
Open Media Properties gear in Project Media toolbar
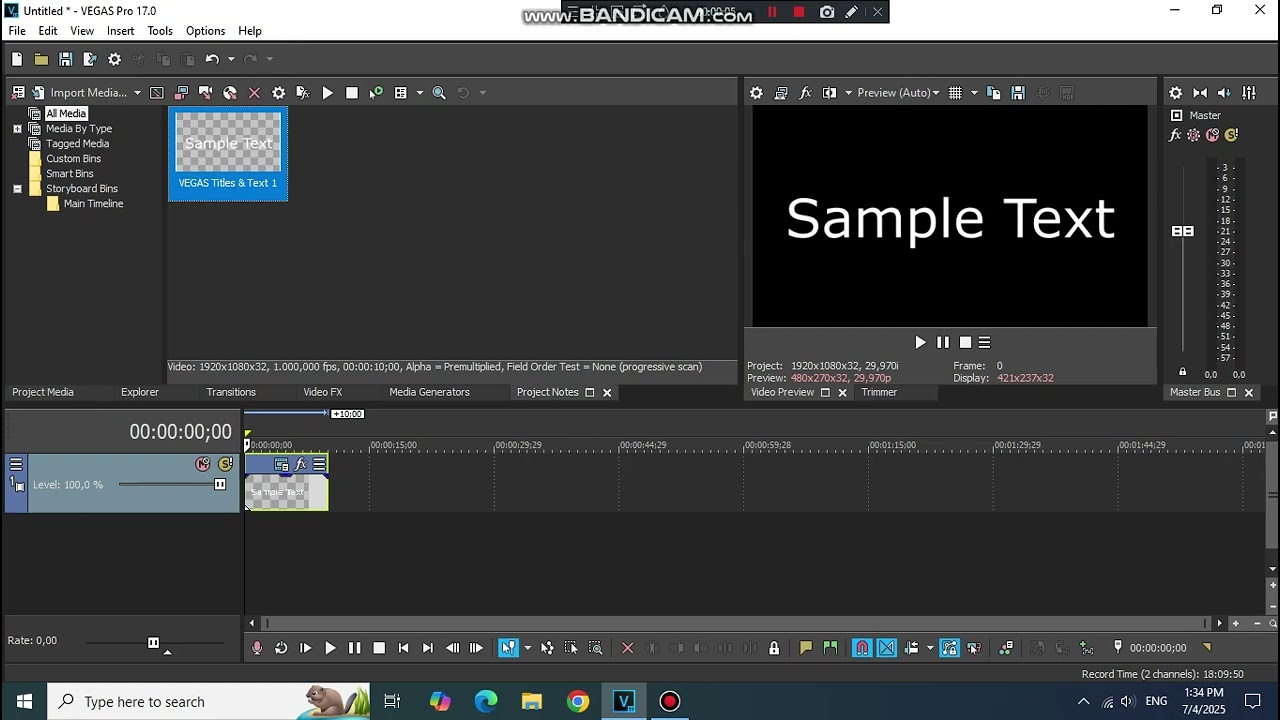tap(279, 93)
